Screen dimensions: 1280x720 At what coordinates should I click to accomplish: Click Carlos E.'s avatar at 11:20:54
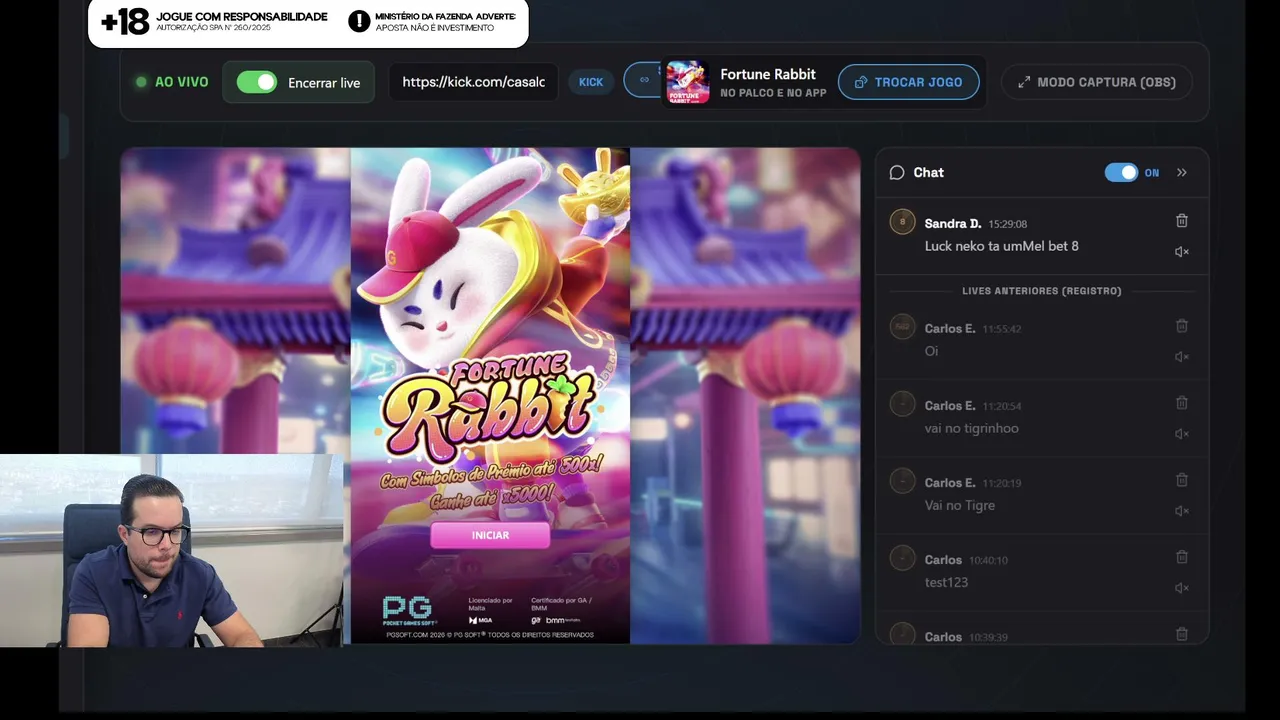(x=902, y=404)
